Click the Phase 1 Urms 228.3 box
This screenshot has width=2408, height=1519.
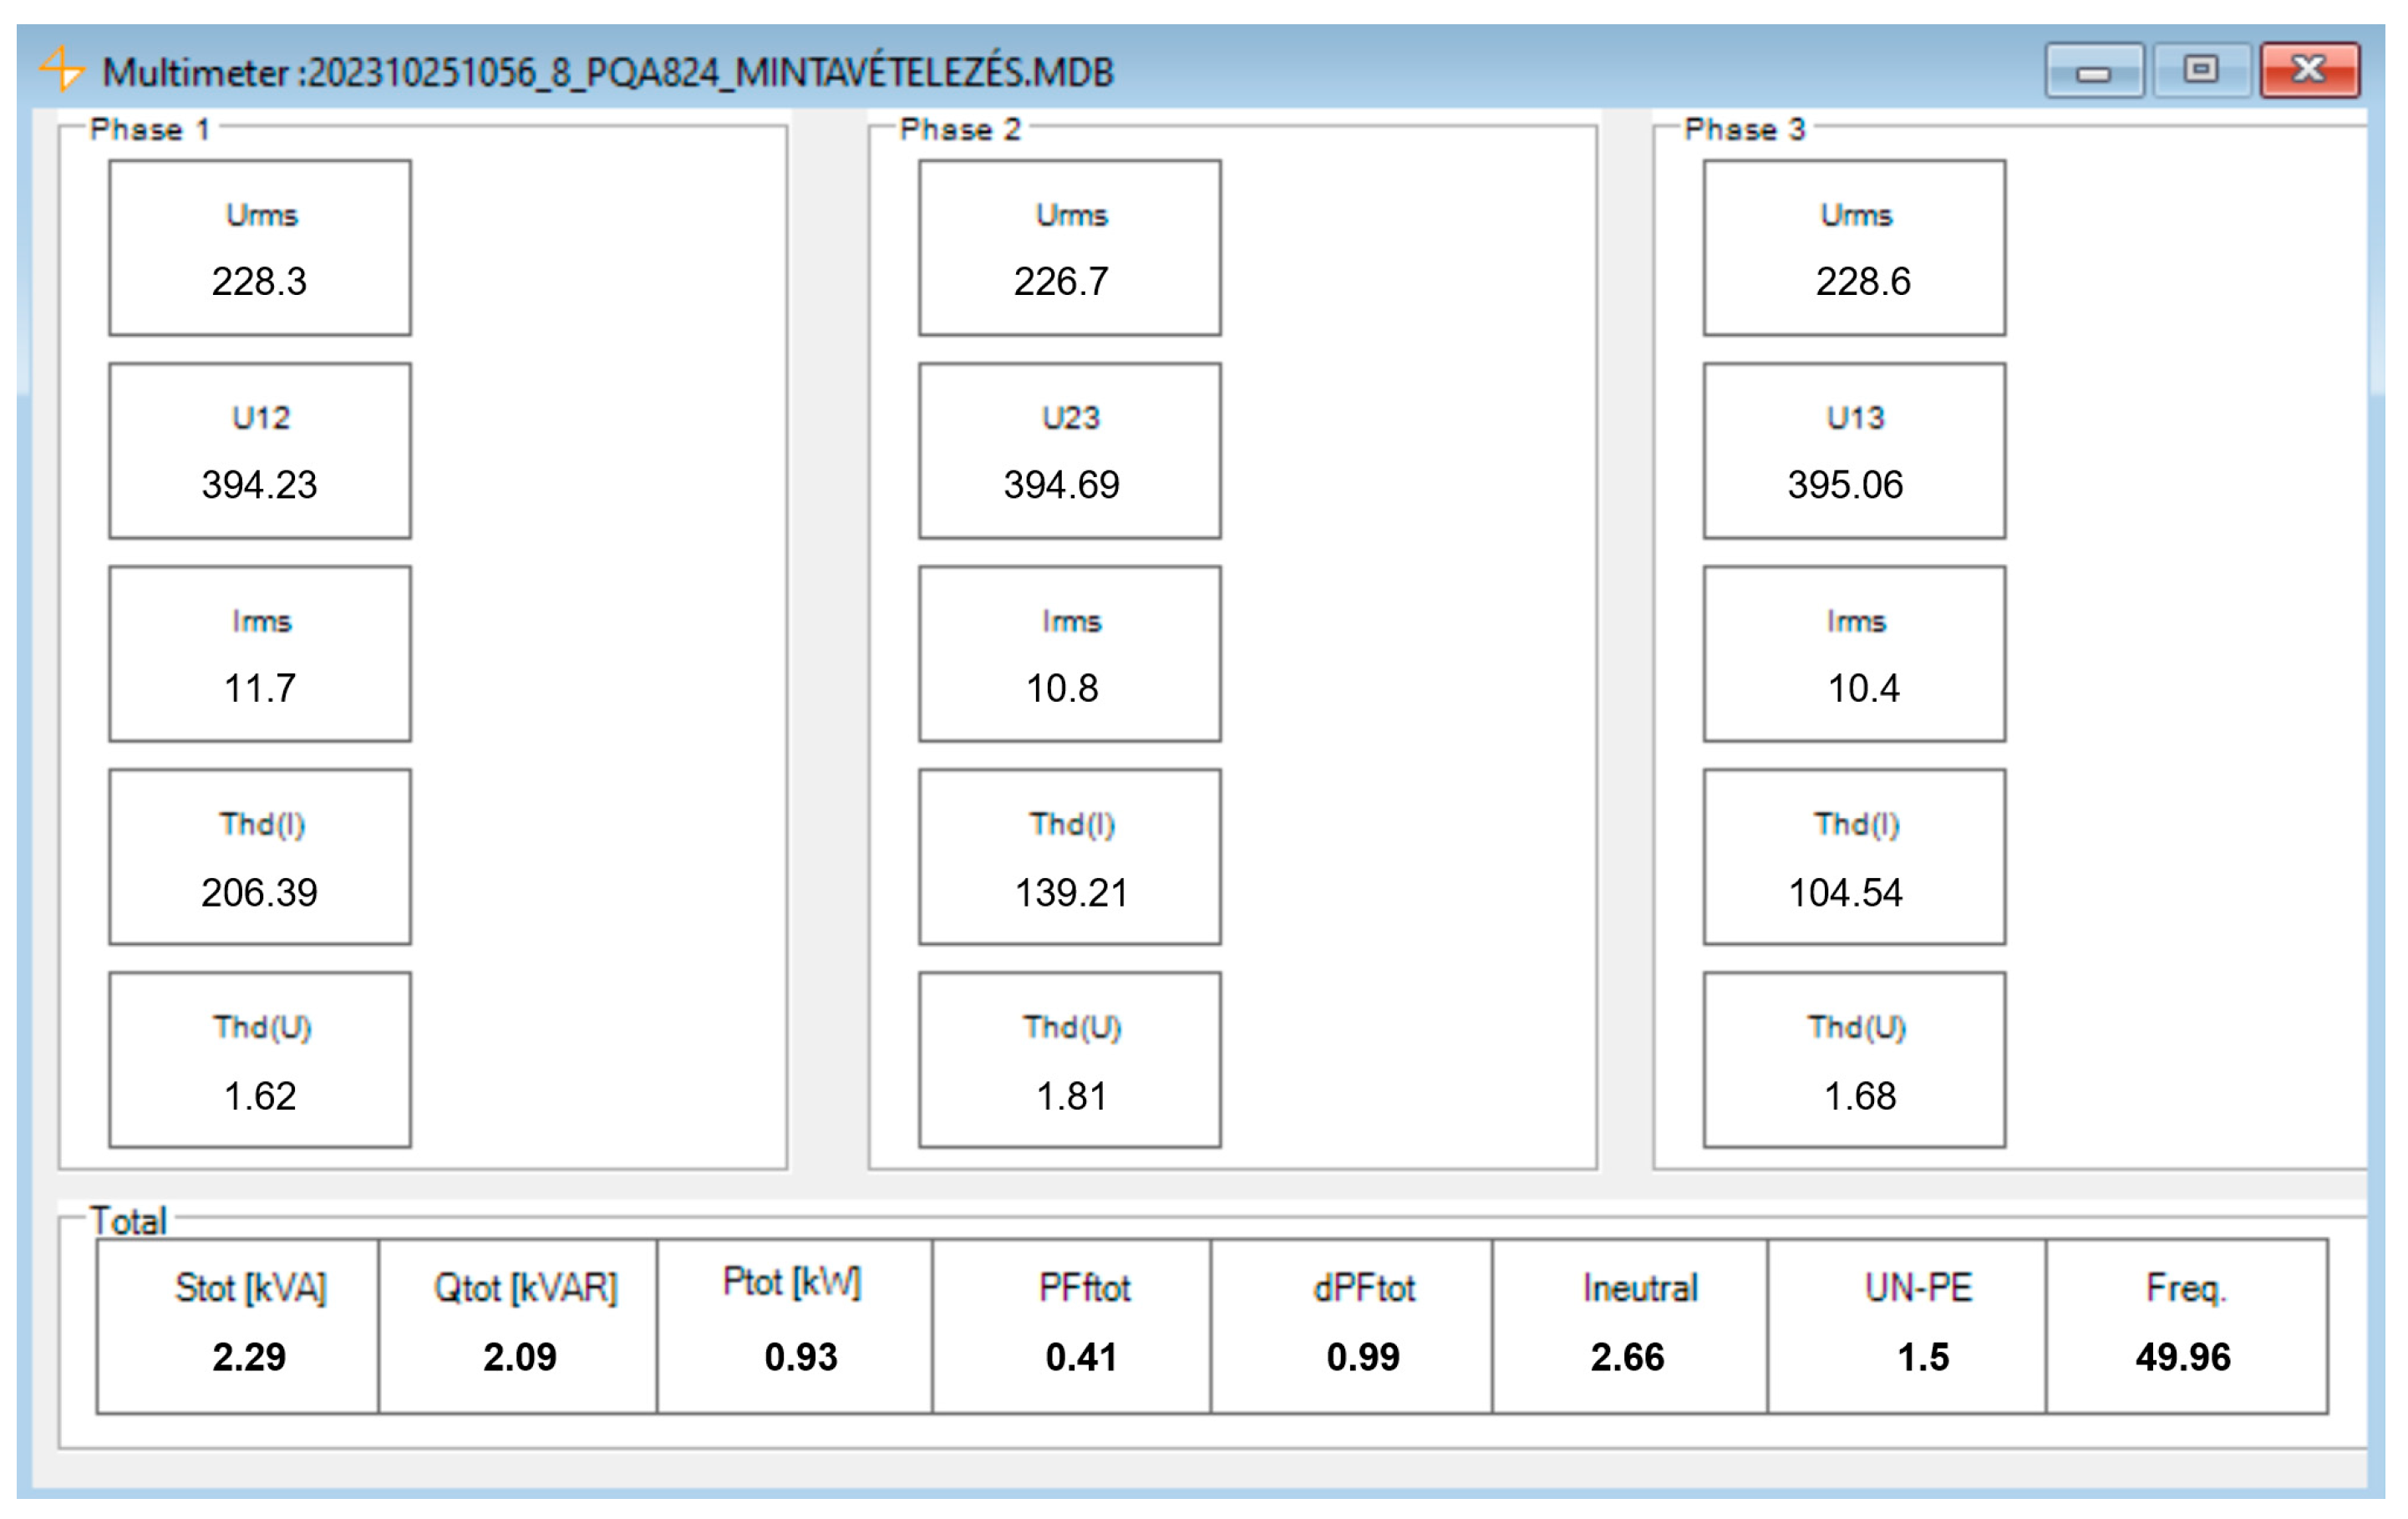coord(259,248)
